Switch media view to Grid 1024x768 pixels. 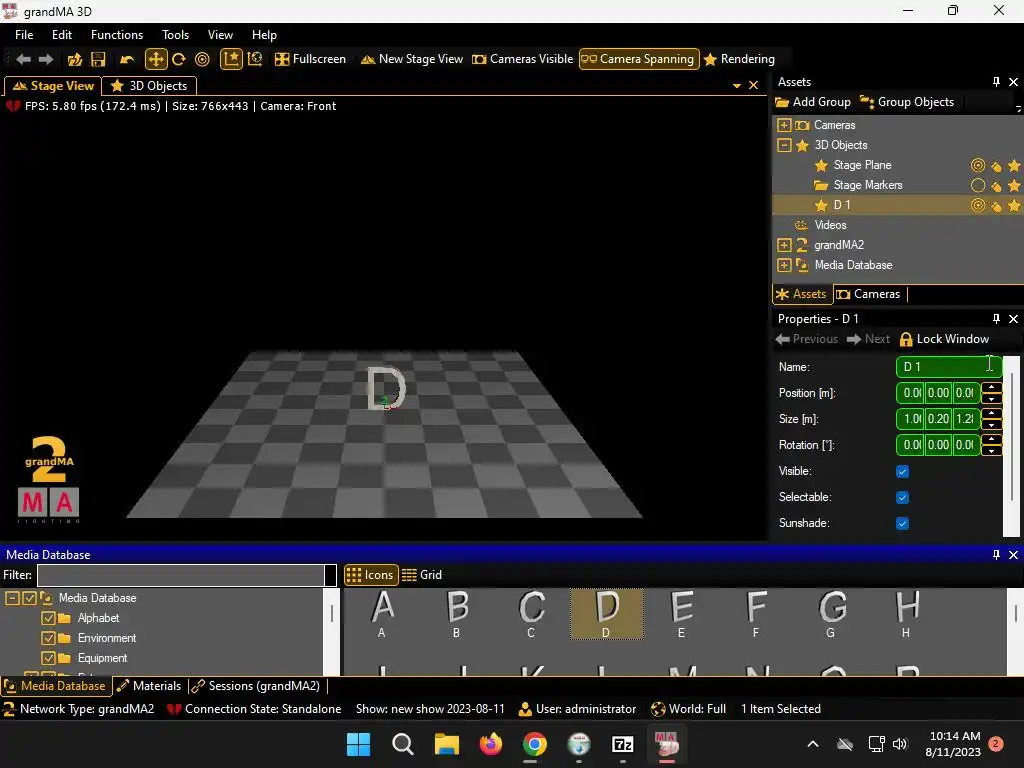point(422,575)
